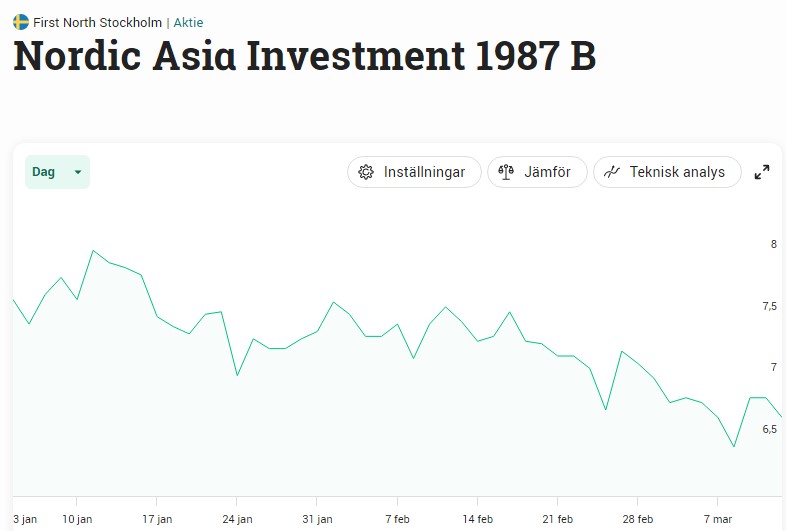Click the 10 jan date on the axis
This screenshot has width=786, height=531.
click(x=77, y=519)
